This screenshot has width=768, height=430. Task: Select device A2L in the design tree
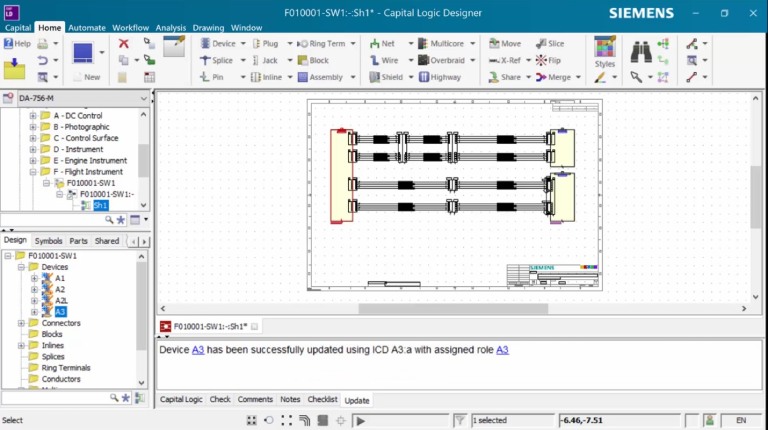tap(61, 300)
